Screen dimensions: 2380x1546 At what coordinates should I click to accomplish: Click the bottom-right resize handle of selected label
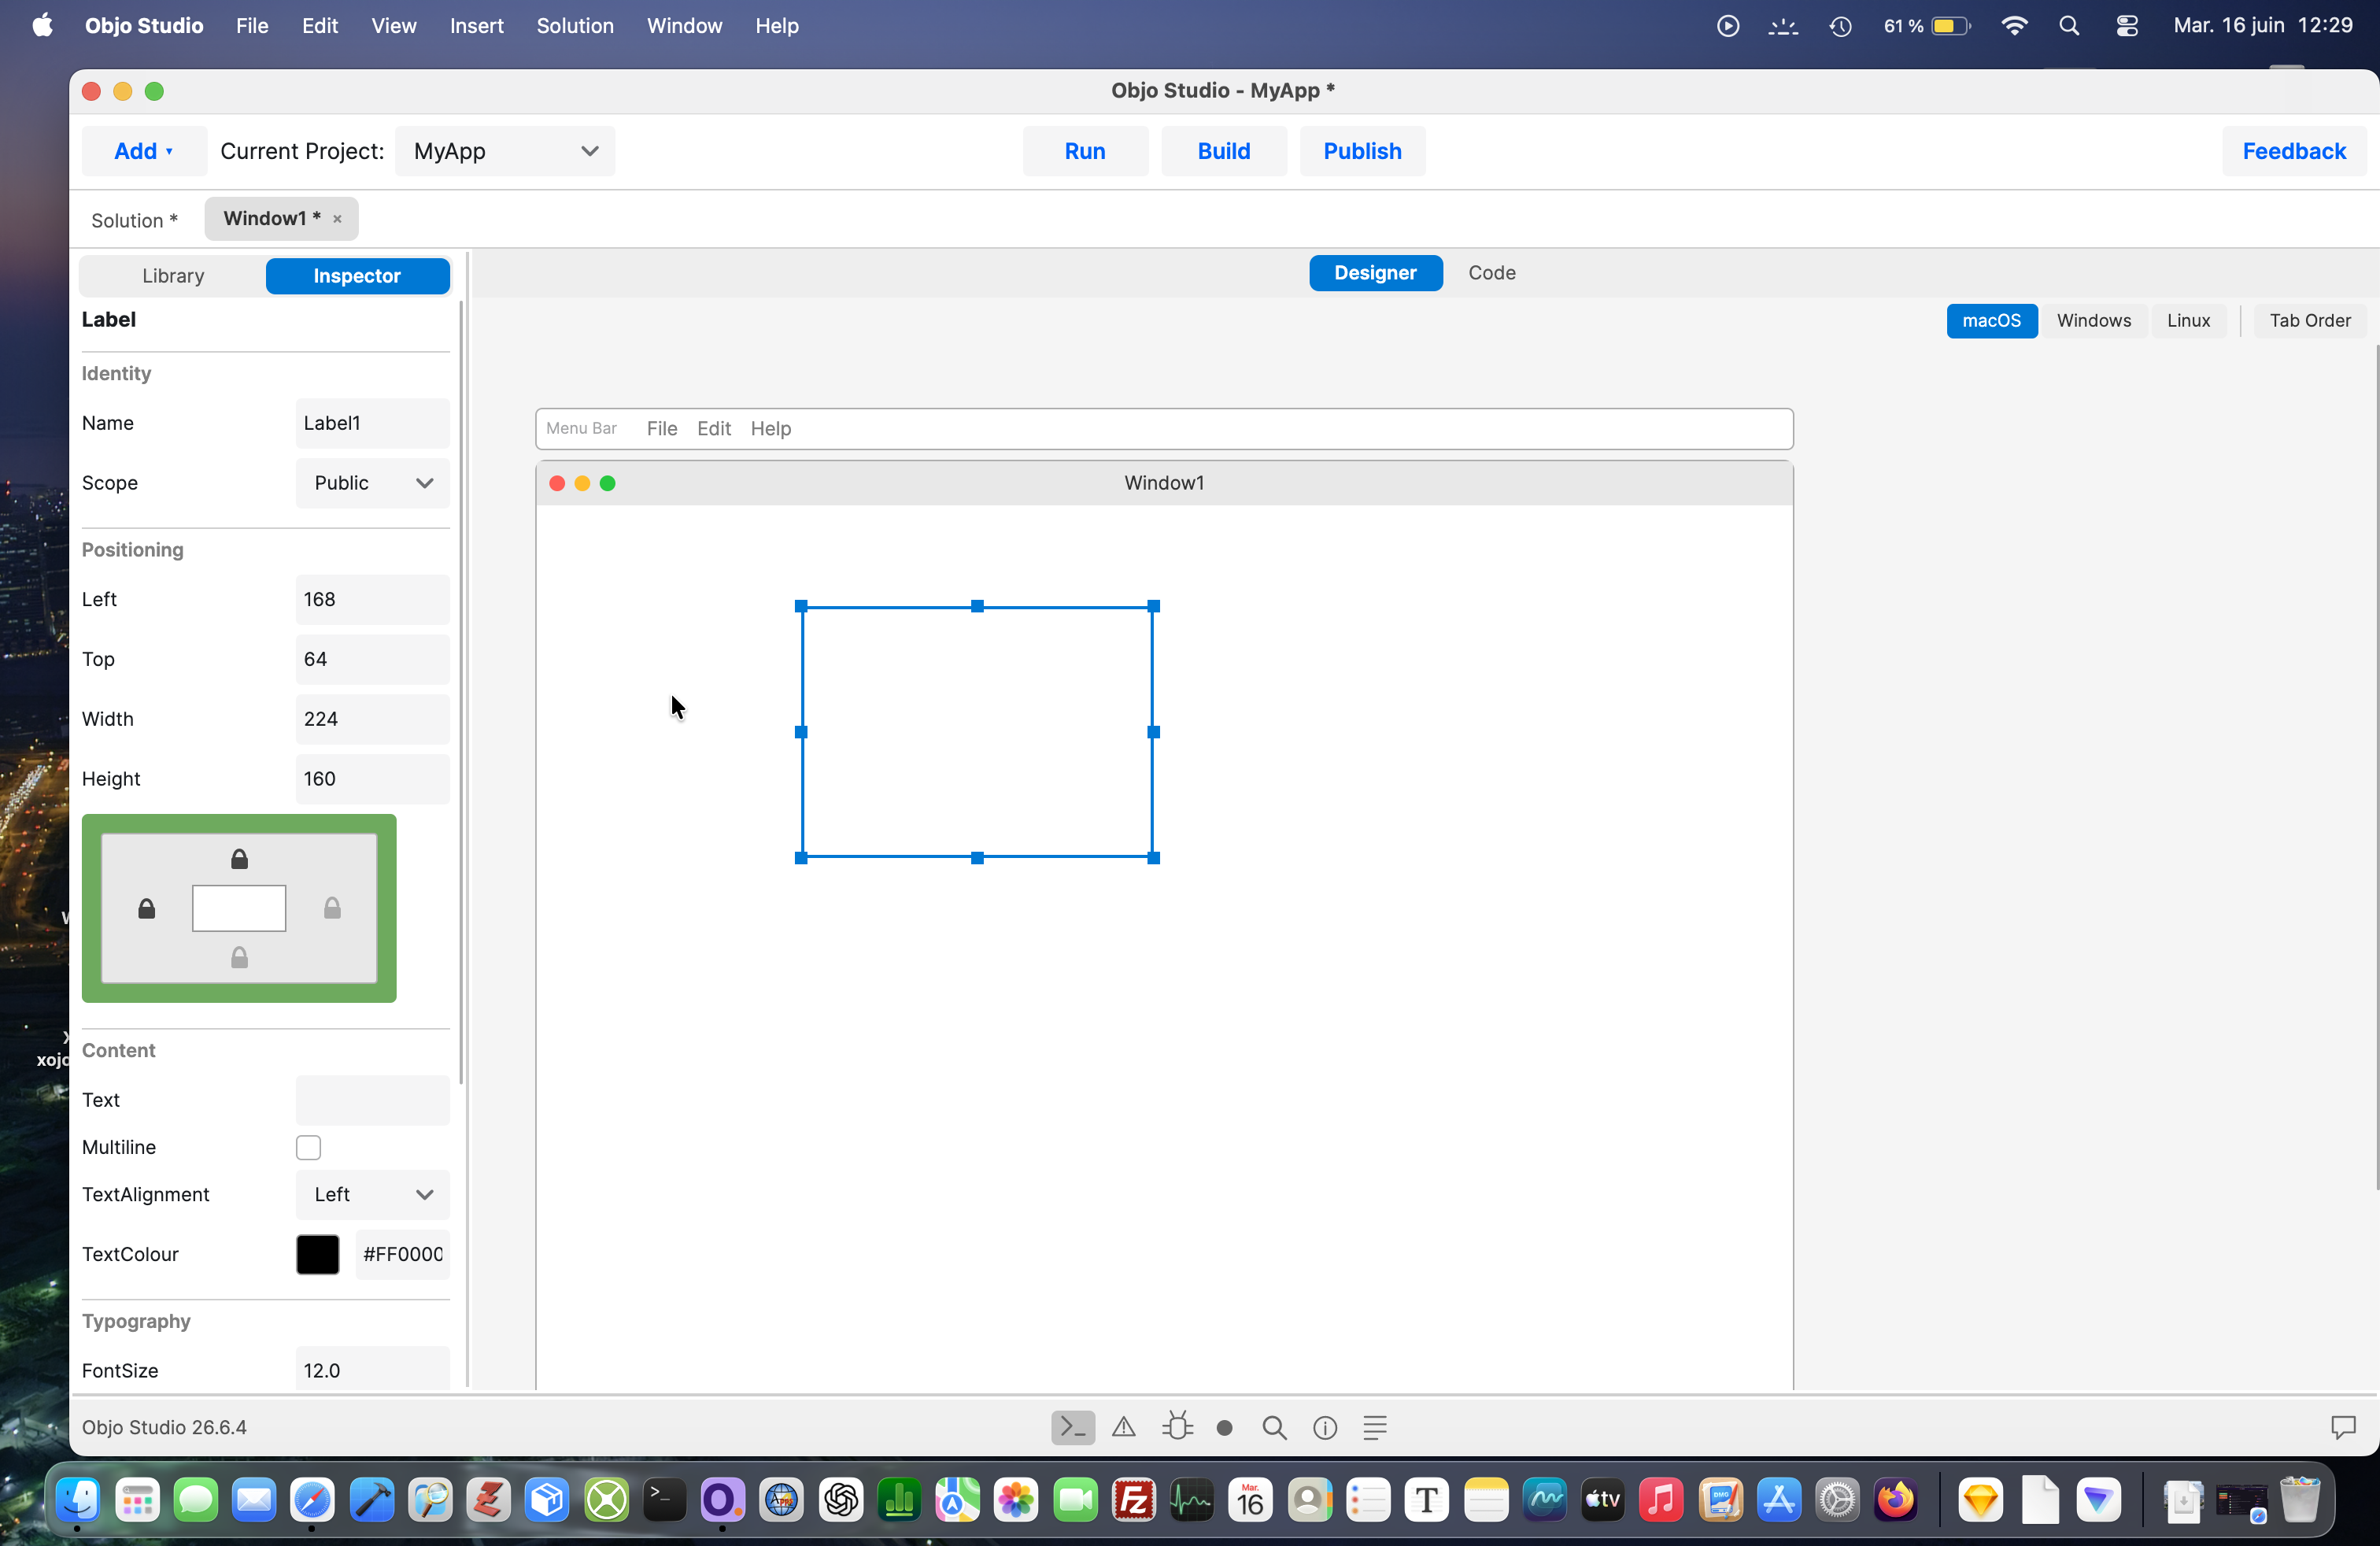(1153, 858)
